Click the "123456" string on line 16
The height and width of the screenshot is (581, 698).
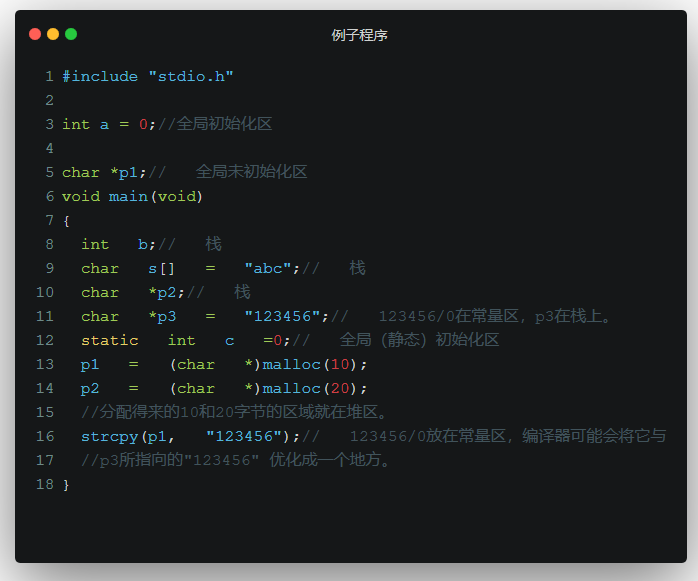[244, 437]
